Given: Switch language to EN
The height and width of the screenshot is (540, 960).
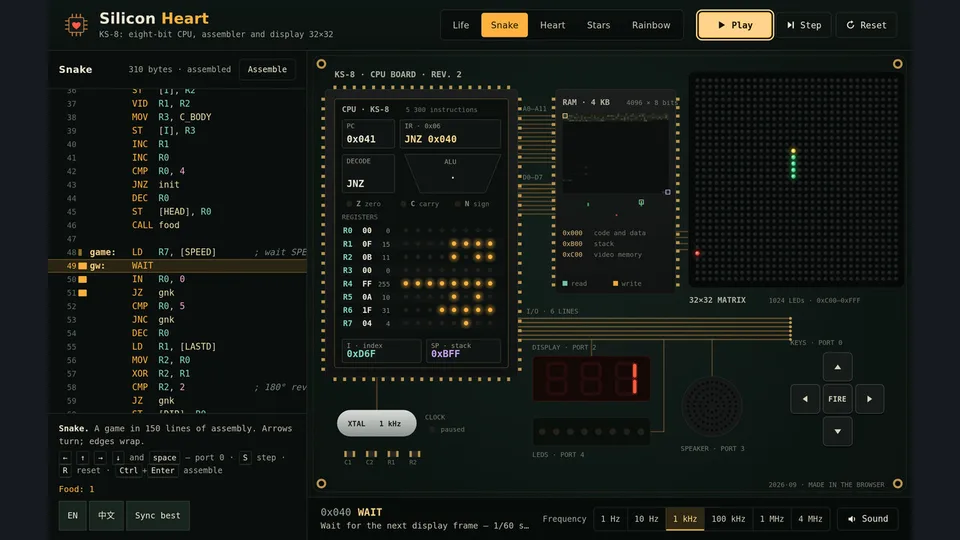Looking at the screenshot, I should click(x=72, y=516).
